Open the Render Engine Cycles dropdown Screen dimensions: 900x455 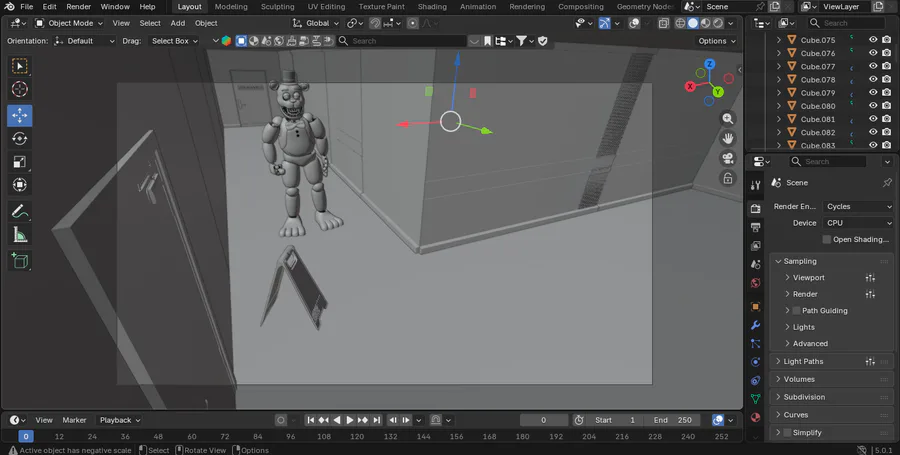tap(859, 207)
